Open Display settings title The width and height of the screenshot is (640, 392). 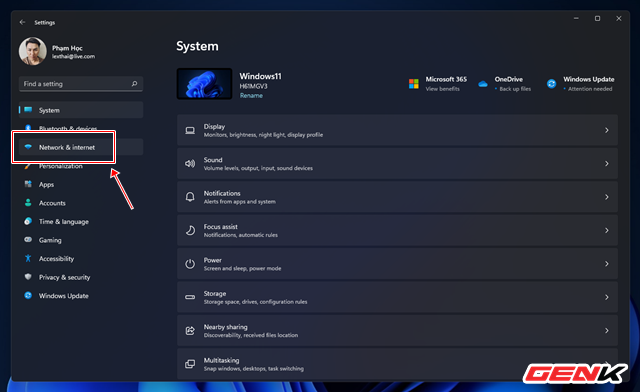pyautogui.click(x=214, y=127)
